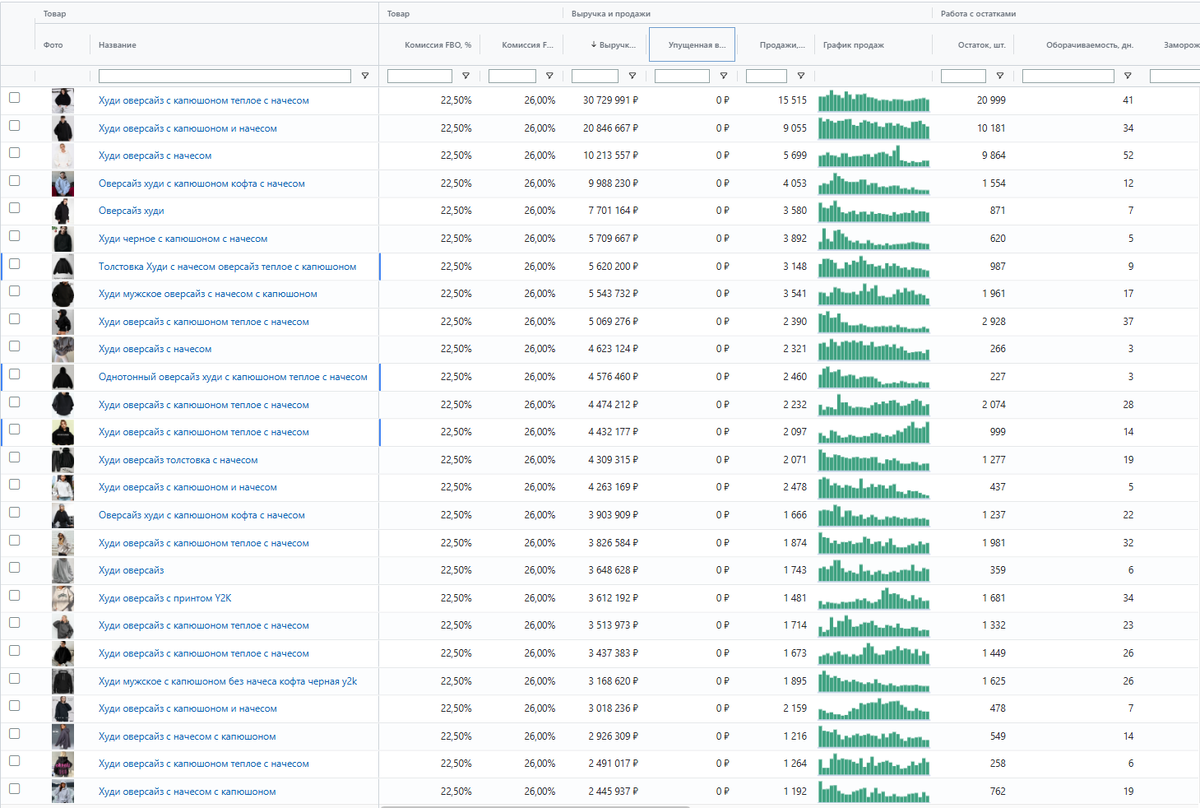This screenshot has width=1200, height=808.
Task: Open filter funnel for Выручка column
Action: click(632, 76)
